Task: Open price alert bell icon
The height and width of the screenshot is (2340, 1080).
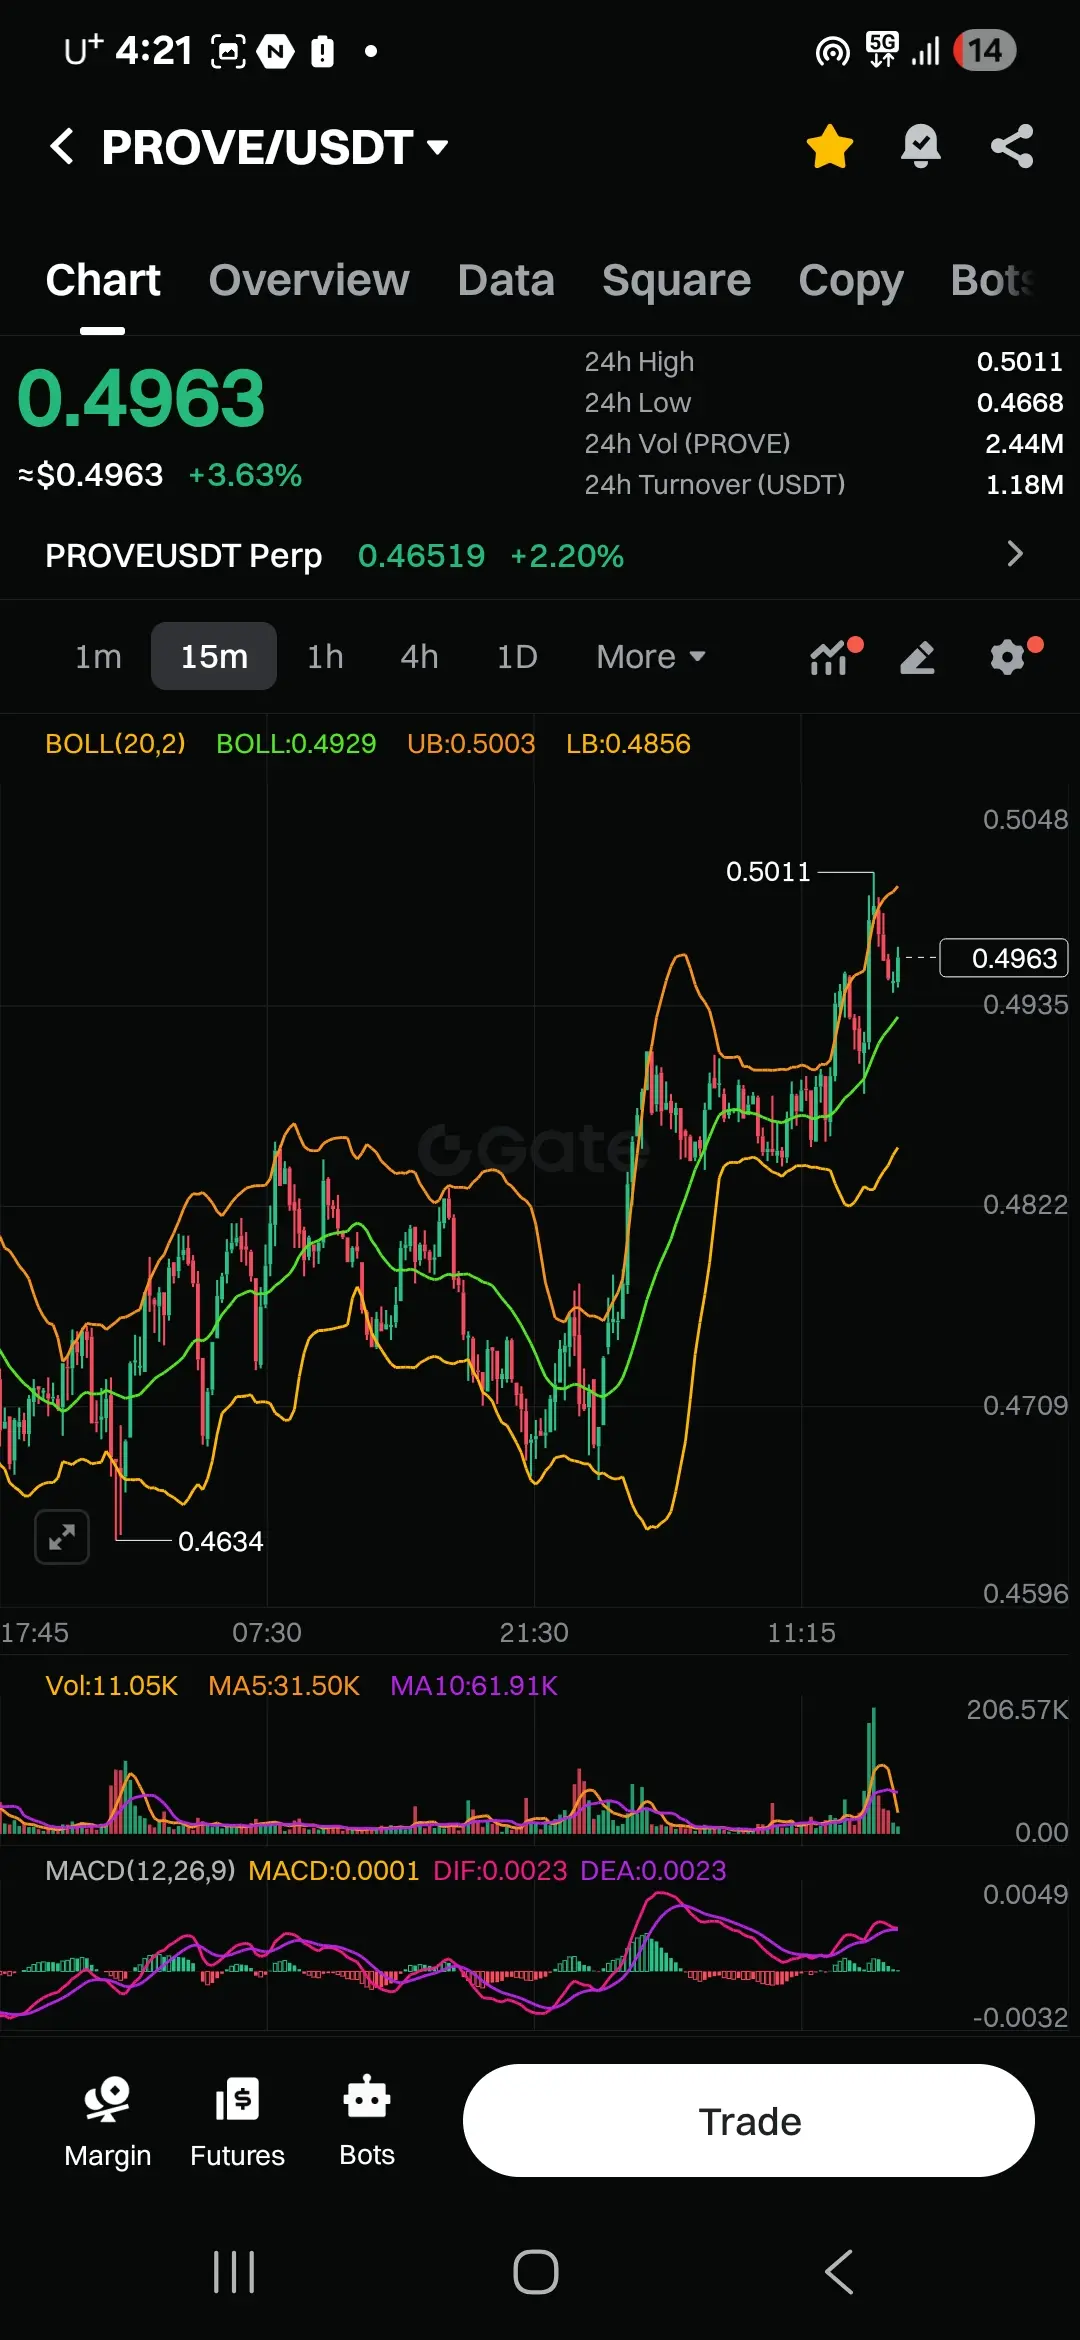Action: pos(921,147)
